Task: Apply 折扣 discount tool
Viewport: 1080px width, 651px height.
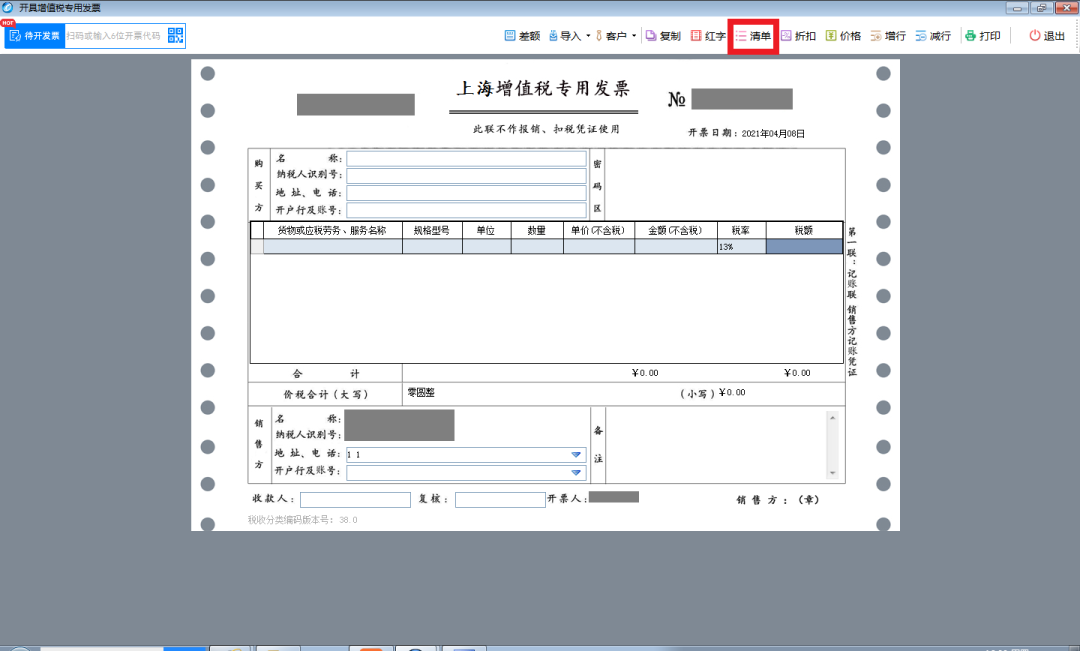Action: (798, 36)
